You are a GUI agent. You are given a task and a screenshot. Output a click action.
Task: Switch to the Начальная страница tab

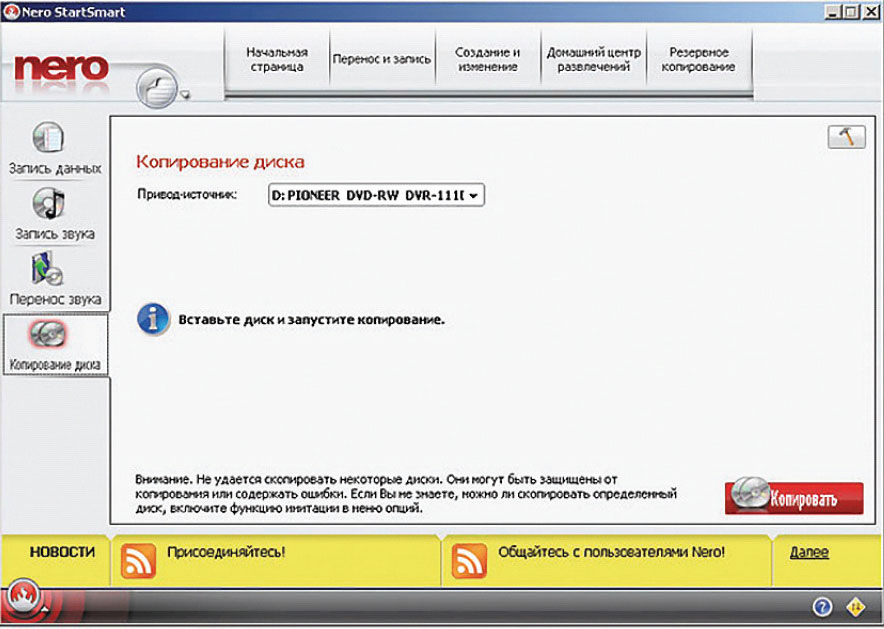coord(276,59)
